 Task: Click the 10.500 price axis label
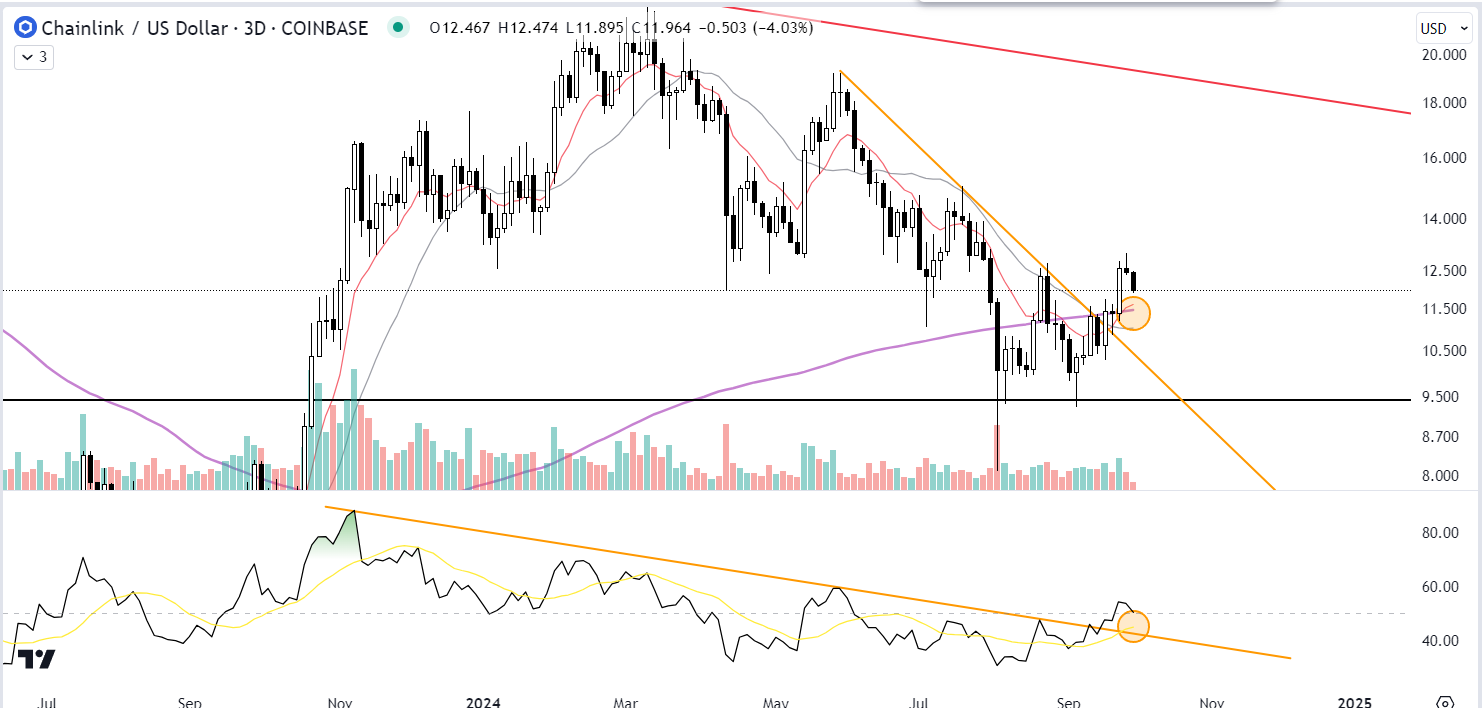coord(1443,350)
